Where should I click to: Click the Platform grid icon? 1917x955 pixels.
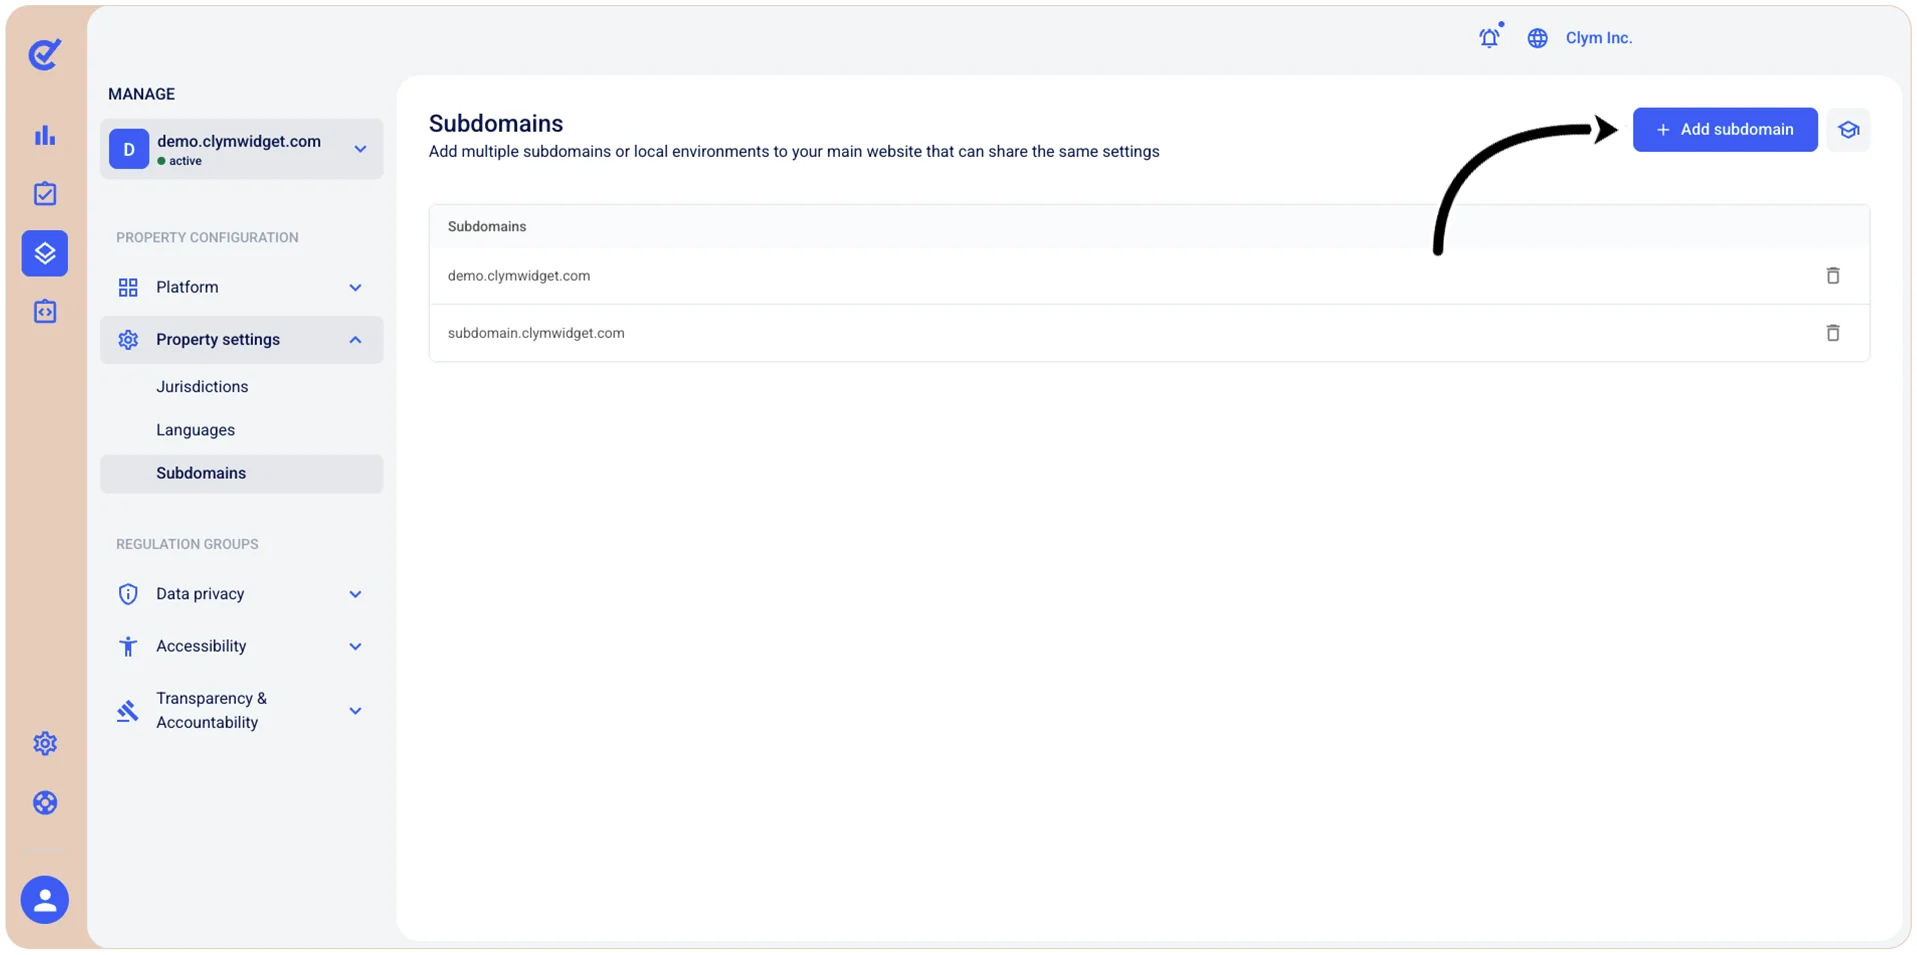(128, 288)
